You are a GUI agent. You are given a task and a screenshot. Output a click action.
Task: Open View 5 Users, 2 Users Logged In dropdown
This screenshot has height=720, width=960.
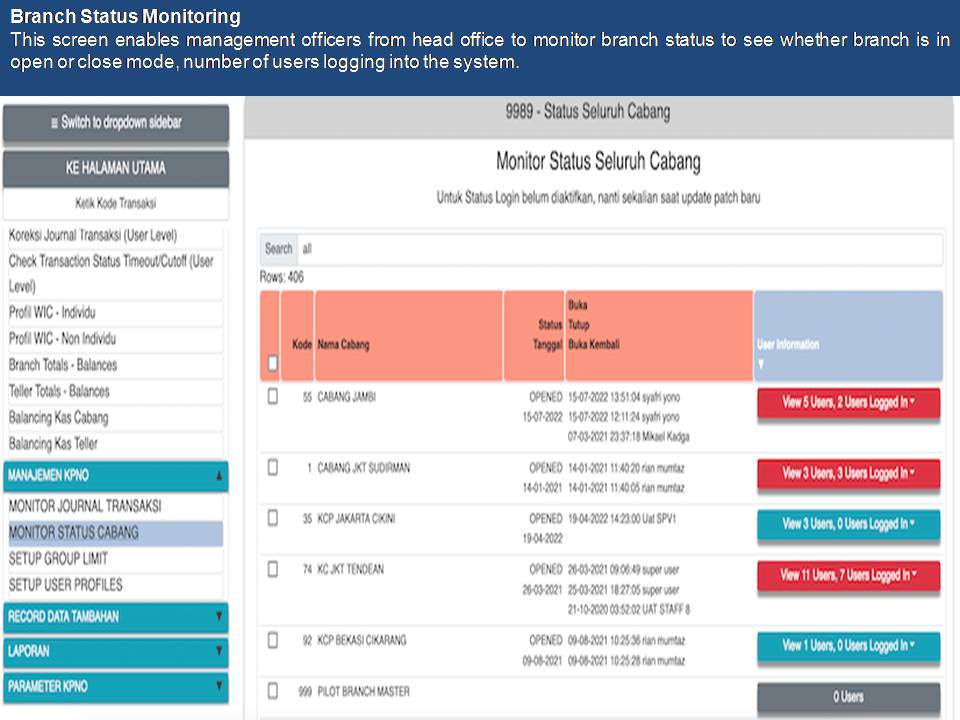point(848,403)
